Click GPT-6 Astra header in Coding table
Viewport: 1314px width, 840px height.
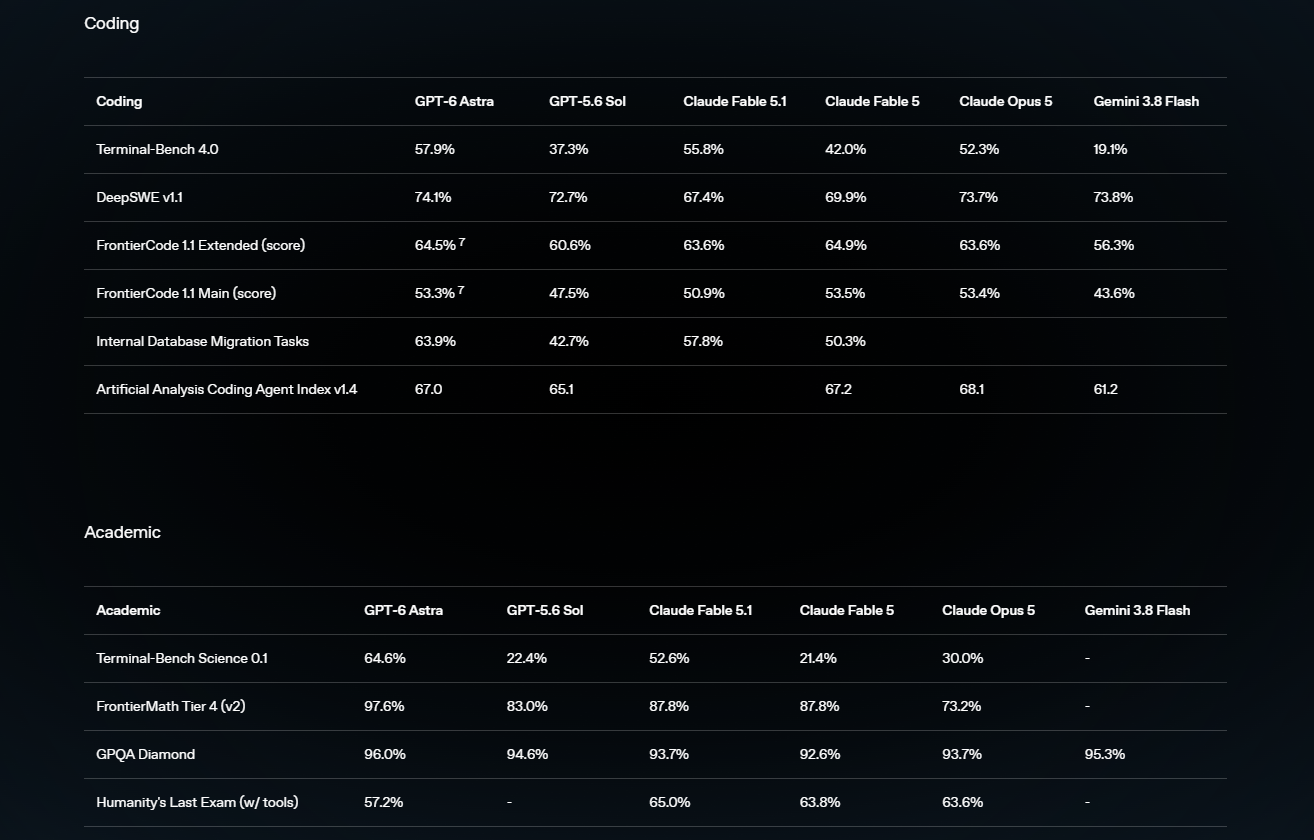[x=454, y=101]
